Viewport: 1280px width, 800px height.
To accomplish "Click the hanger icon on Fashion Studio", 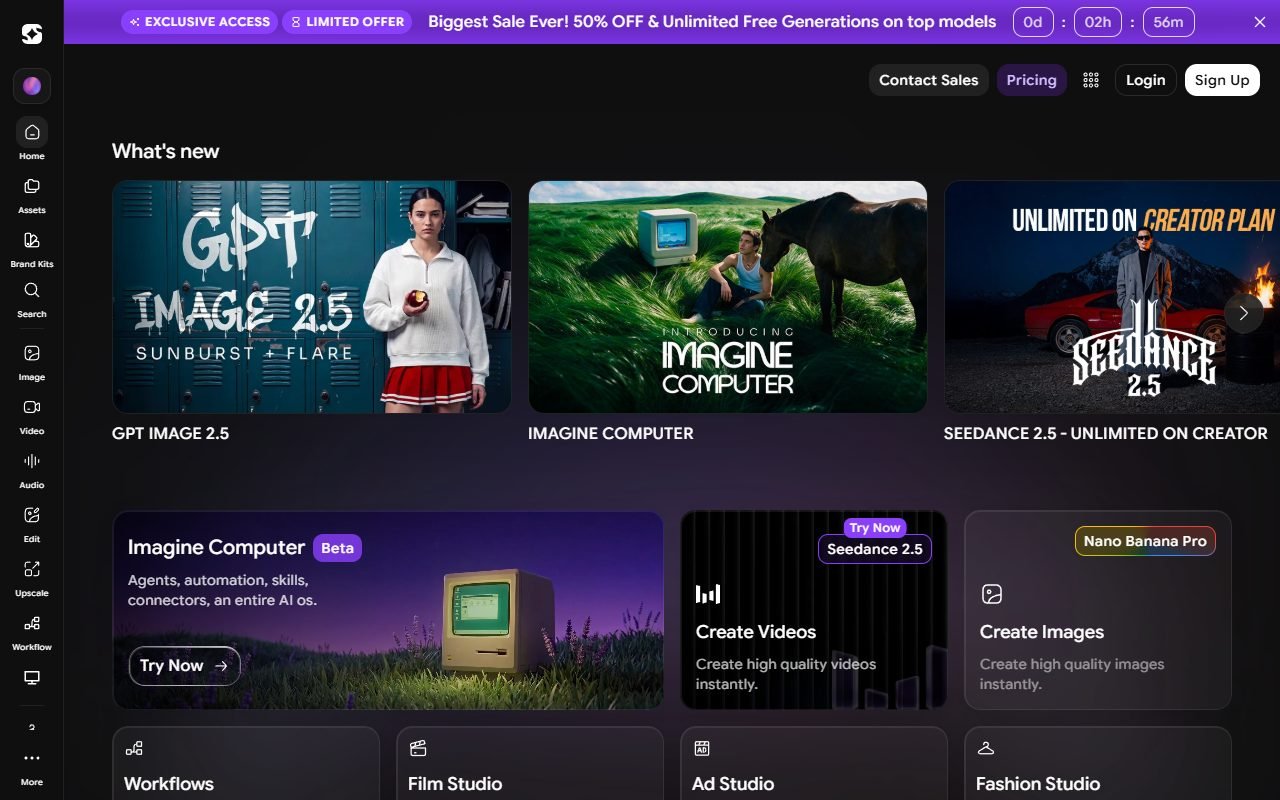I will point(986,748).
